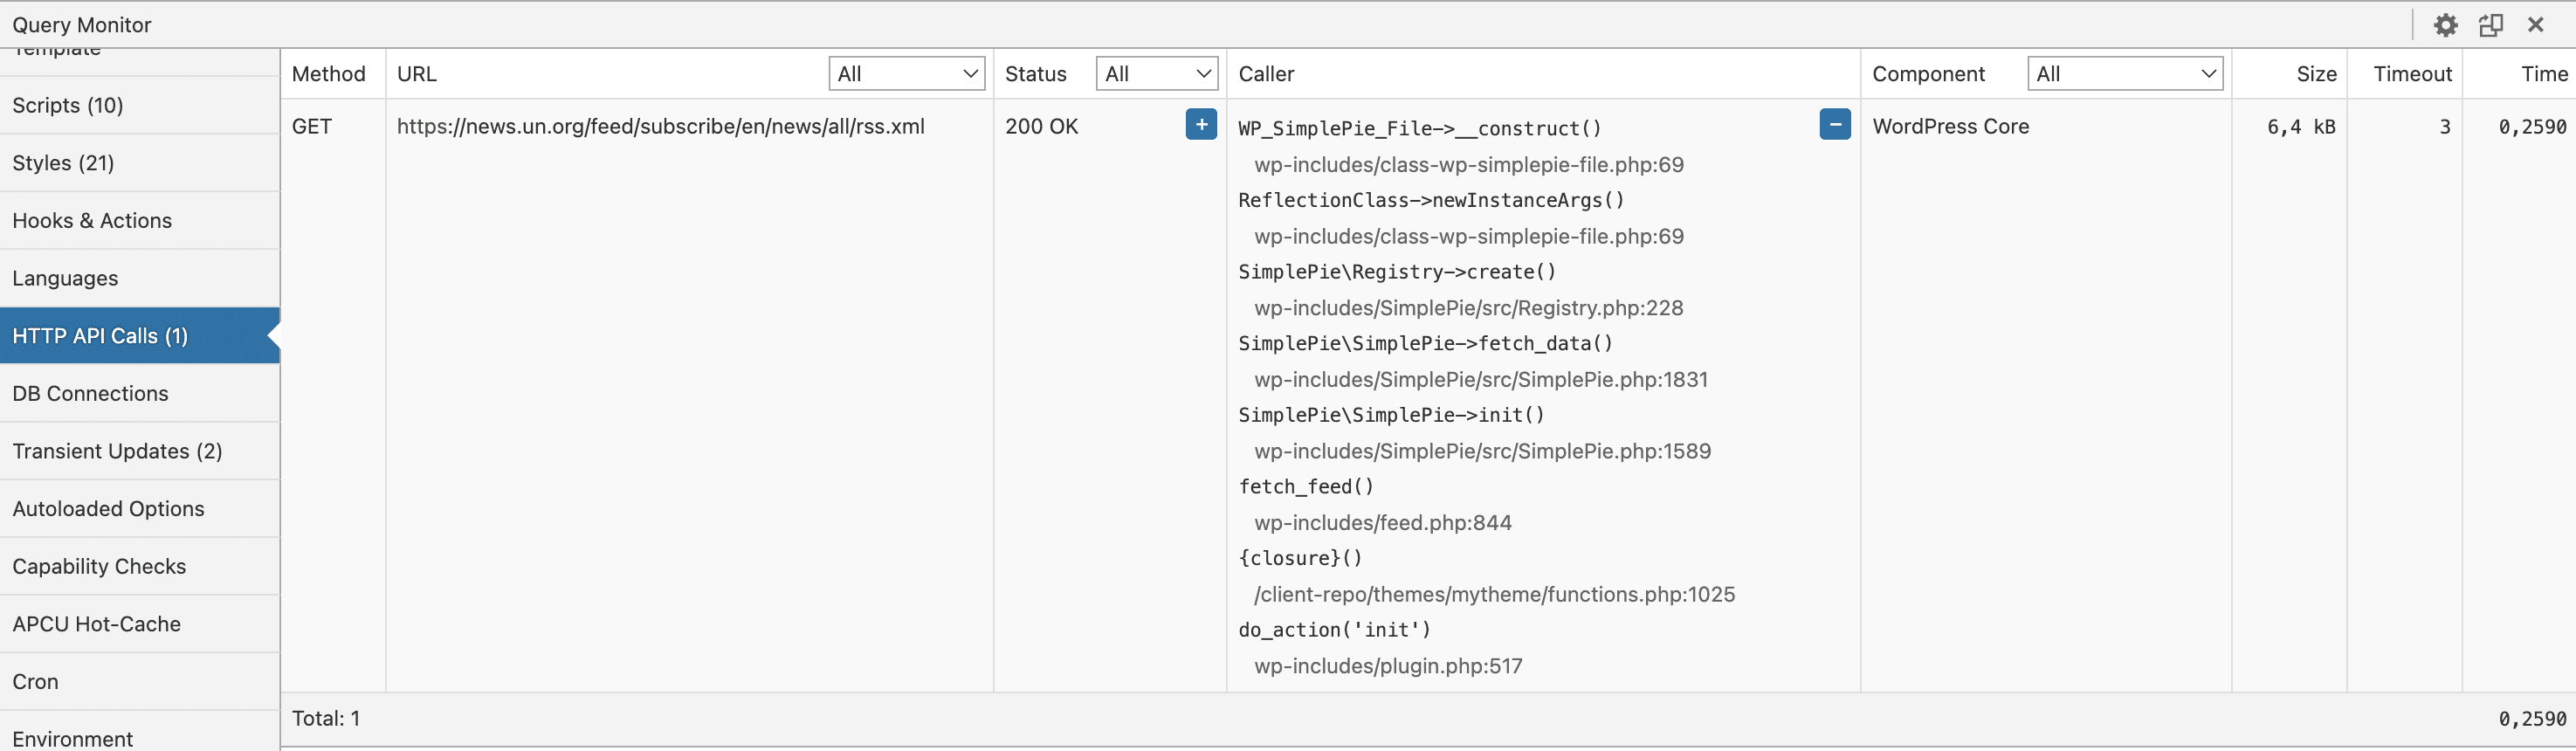Open Query Monitor settings gear
The width and height of the screenshot is (2576, 751).
[2445, 25]
